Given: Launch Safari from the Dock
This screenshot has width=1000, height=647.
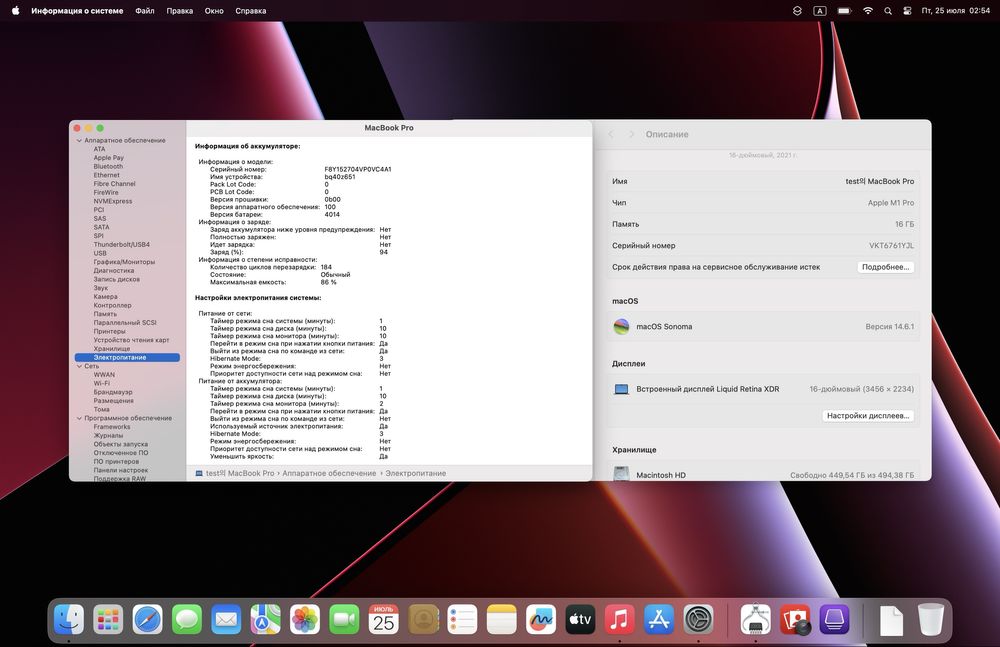Looking at the screenshot, I should pyautogui.click(x=147, y=619).
